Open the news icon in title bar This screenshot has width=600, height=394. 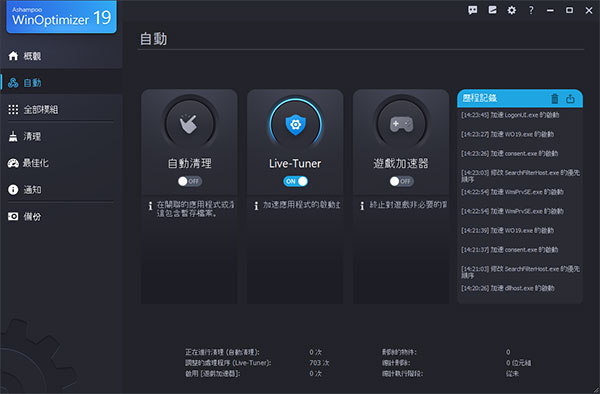(x=492, y=10)
